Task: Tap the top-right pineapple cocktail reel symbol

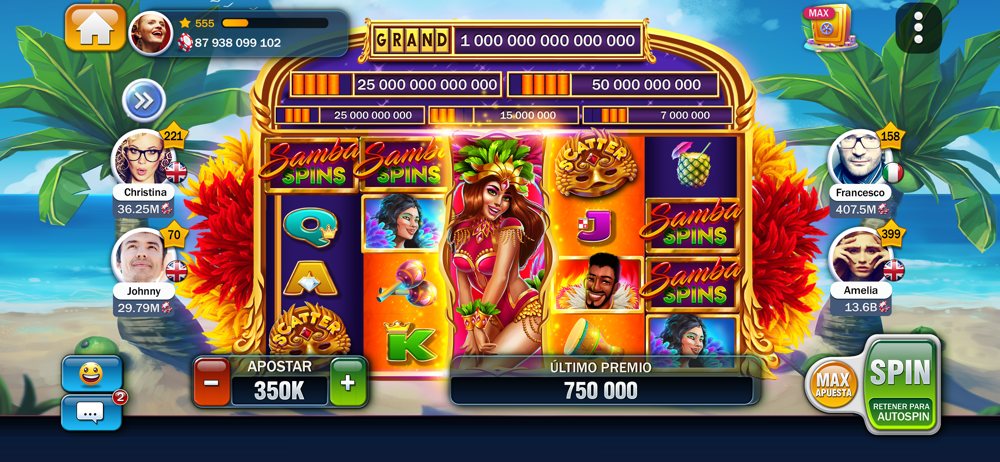Action: tap(691, 165)
